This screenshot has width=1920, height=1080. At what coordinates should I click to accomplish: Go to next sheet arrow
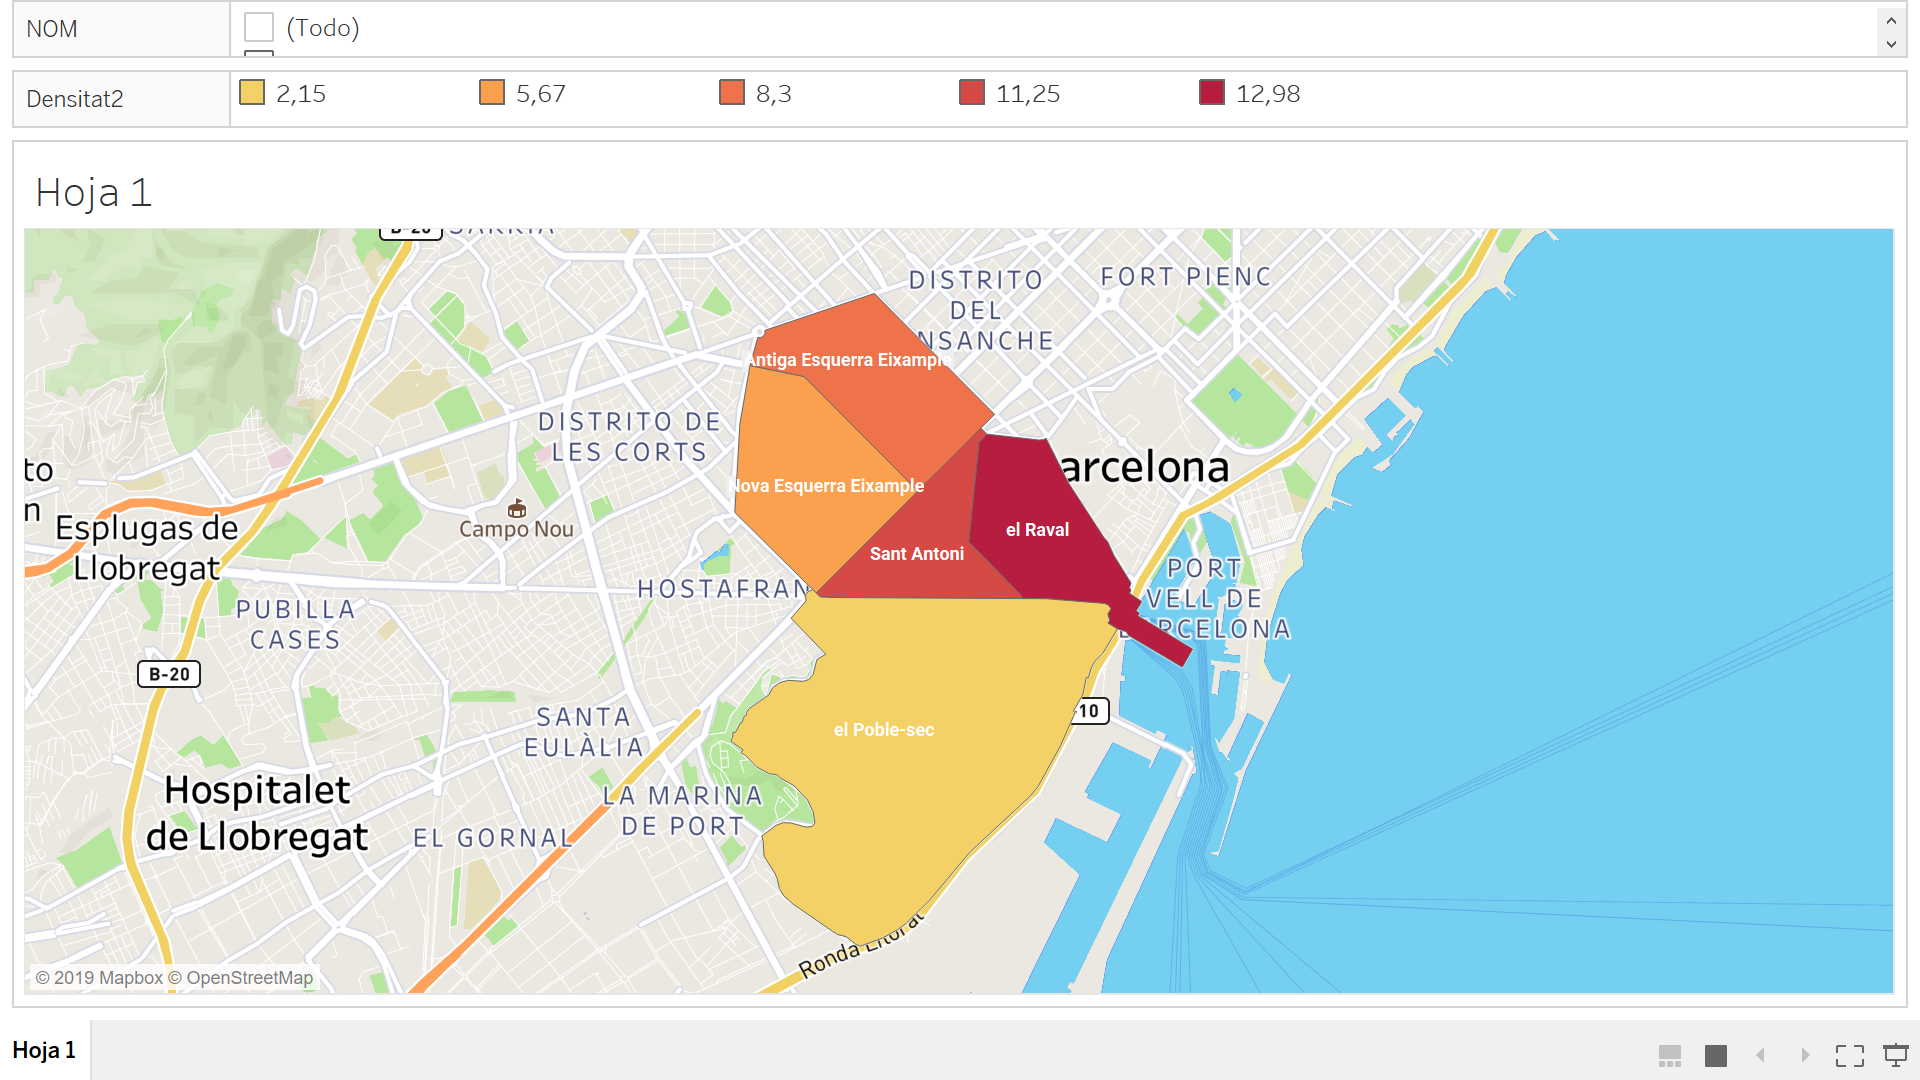(x=1805, y=1056)
